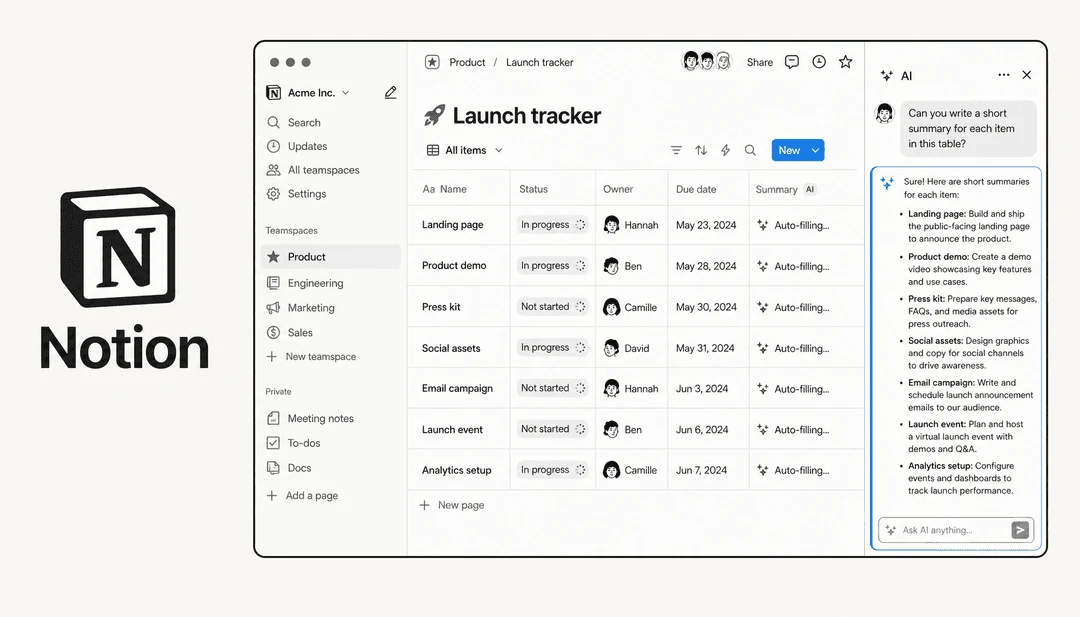Image resolution: width=1080 pixels, height=617 pixels.
Task: Click the automations lightning icon
Action: point(725,150)
